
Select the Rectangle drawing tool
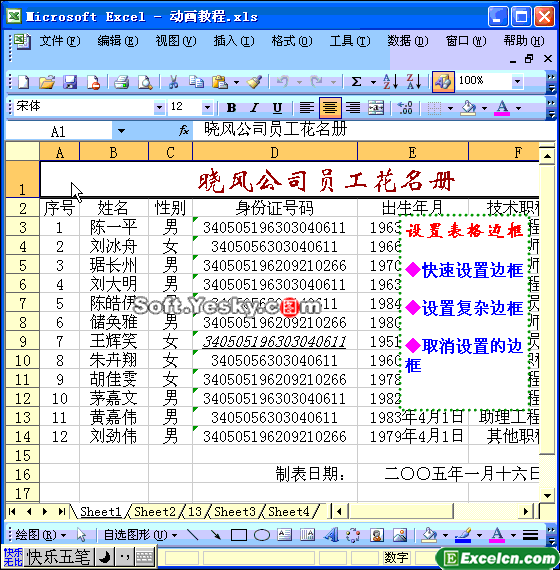239,535
